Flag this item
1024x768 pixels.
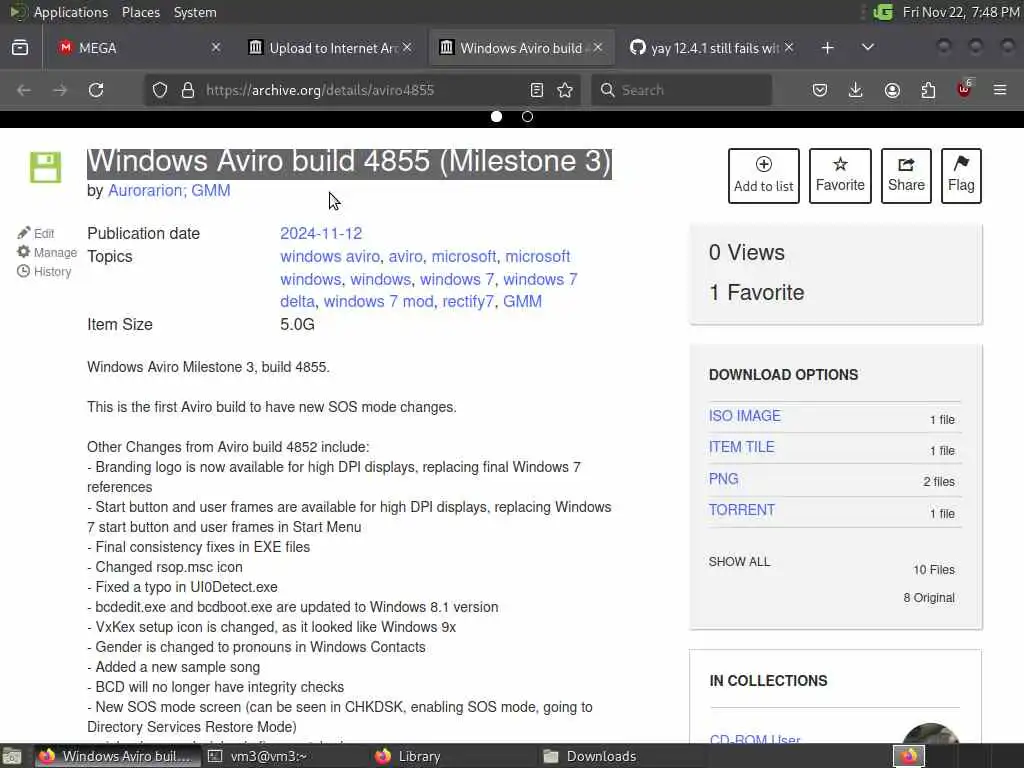pos(961,176)
